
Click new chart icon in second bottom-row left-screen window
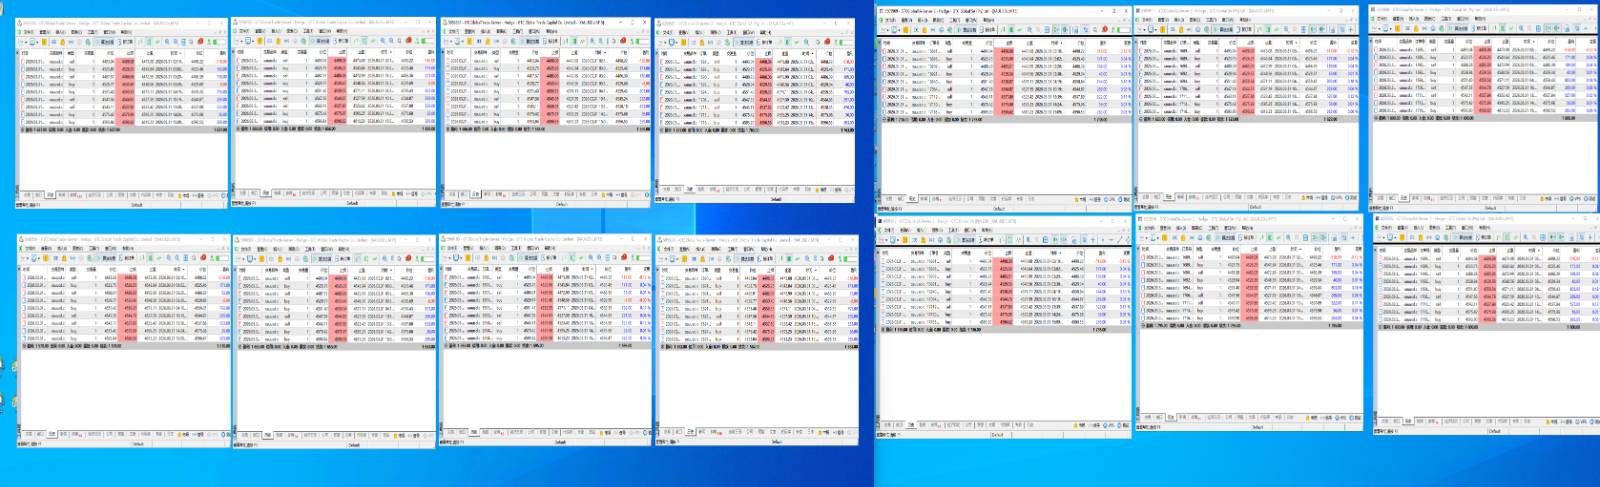(238, 258)
